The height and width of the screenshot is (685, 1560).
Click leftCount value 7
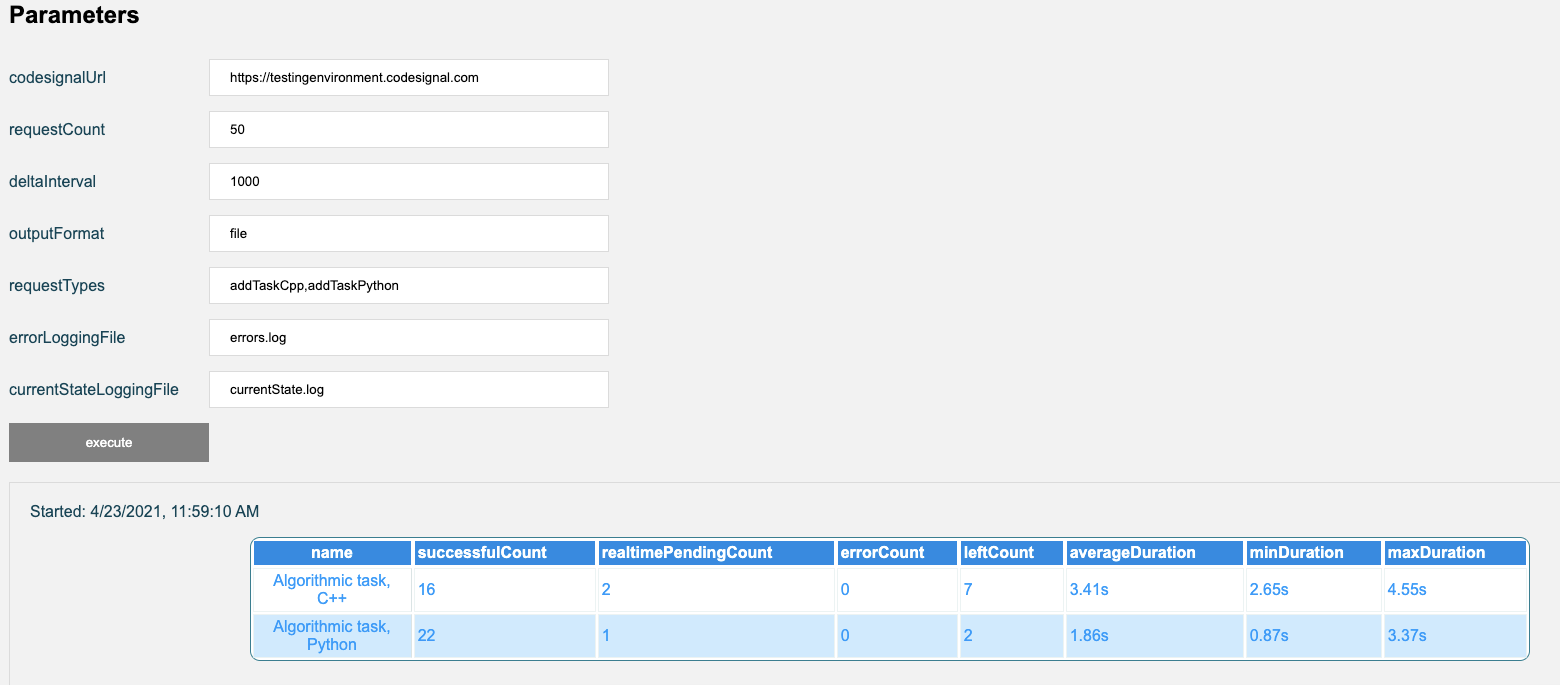[x=968, y=590]
